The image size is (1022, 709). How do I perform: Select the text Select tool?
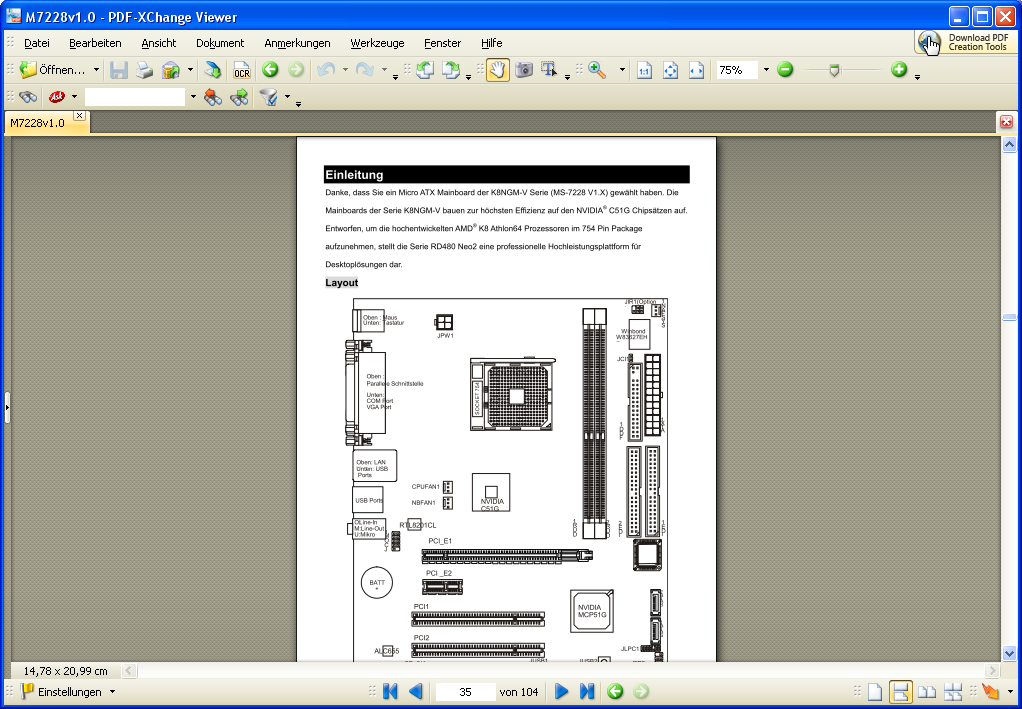click(550, 70)
